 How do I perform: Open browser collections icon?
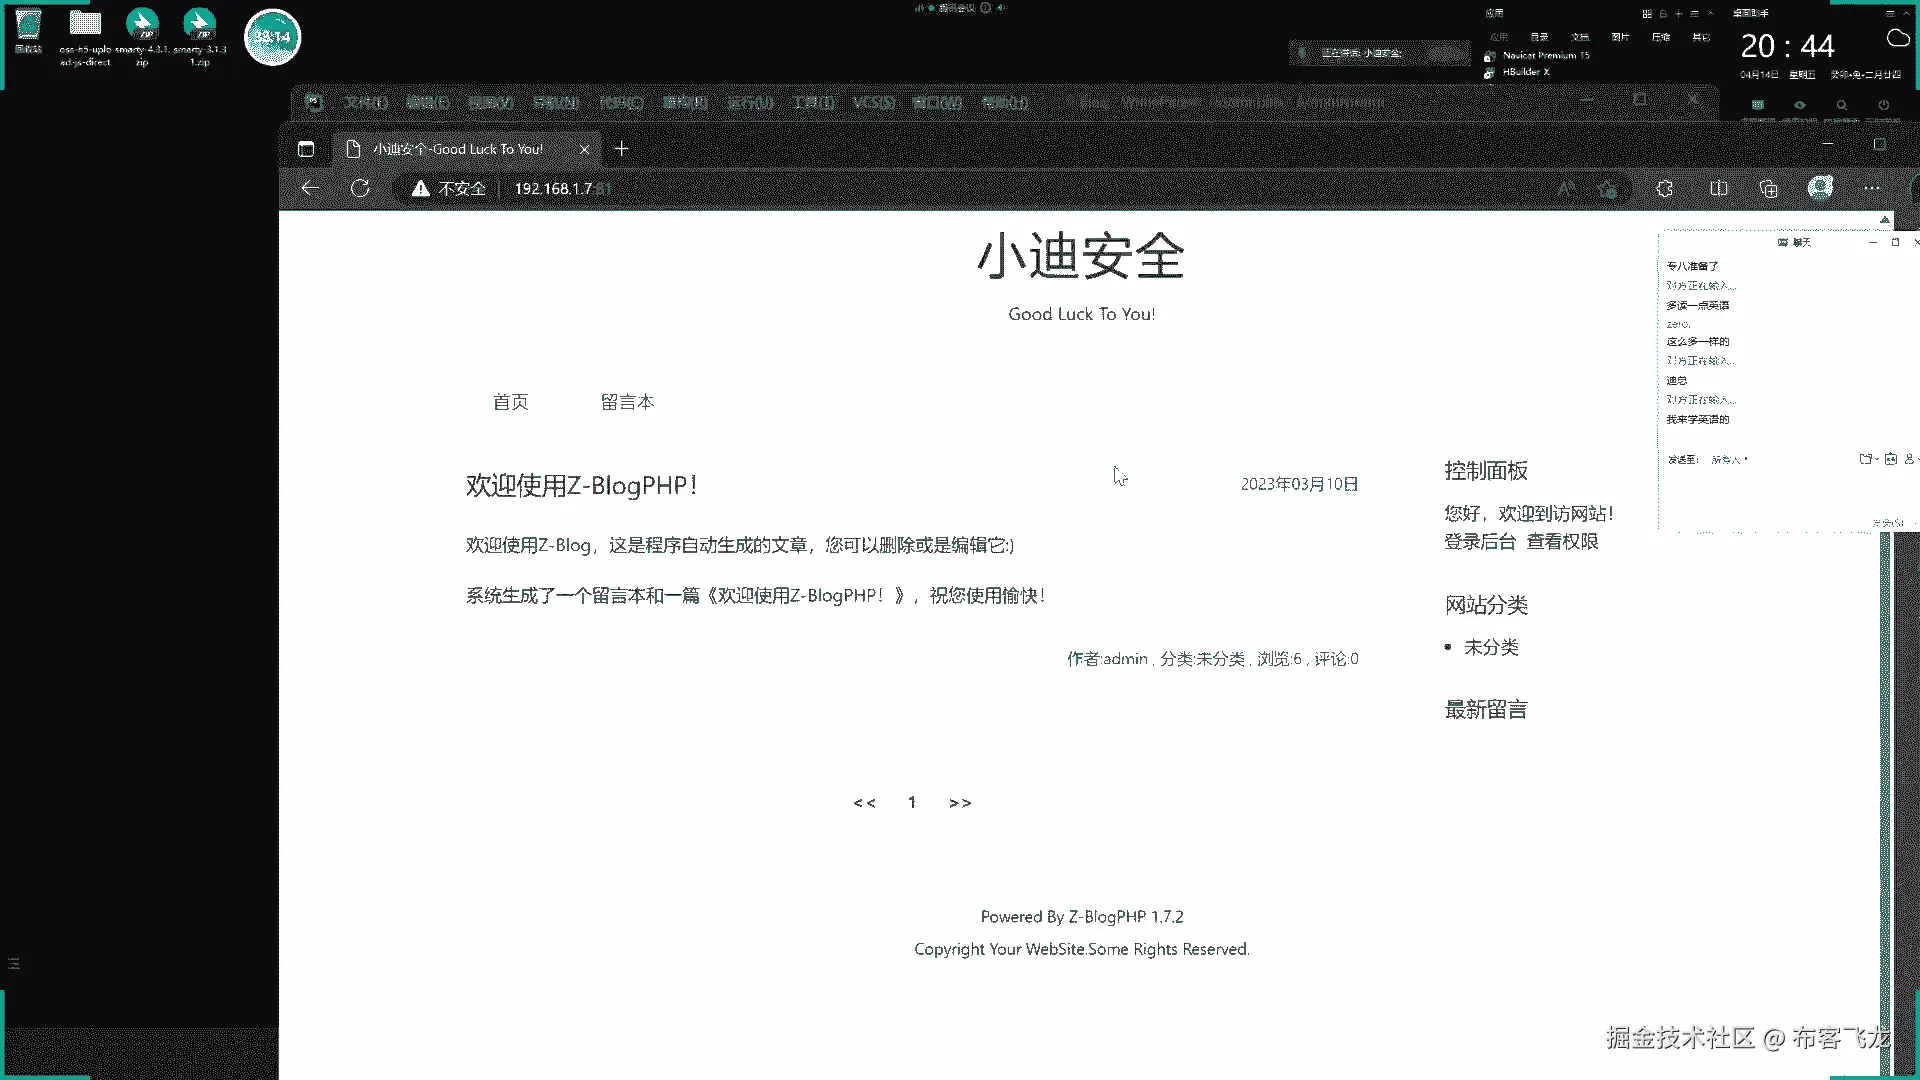point(1768,188)
